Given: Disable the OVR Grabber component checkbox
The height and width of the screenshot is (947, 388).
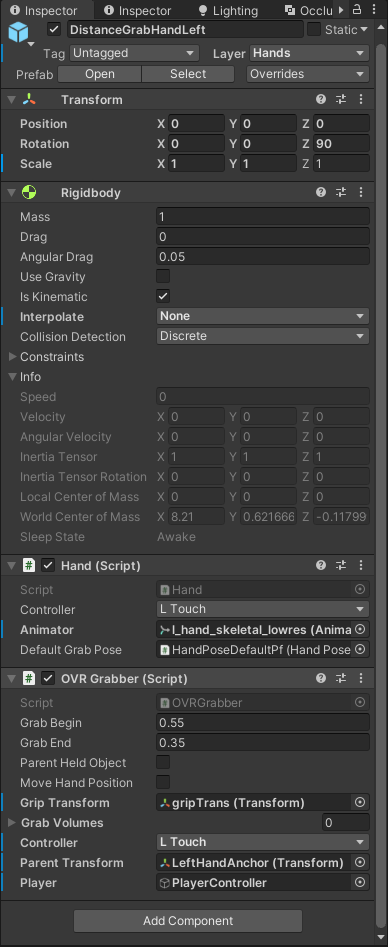Looking at the screenshot, I should (x=48, y=678).
